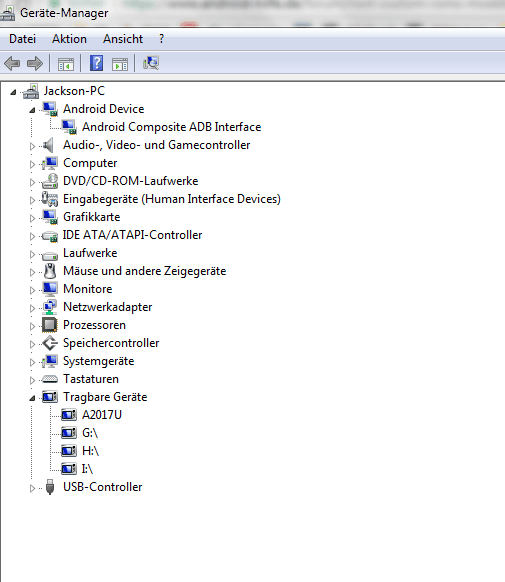The width and height of the screenshot is (505, 582).
Task: Click the Netzwerkadapter network icon
Action: (50, 307)
